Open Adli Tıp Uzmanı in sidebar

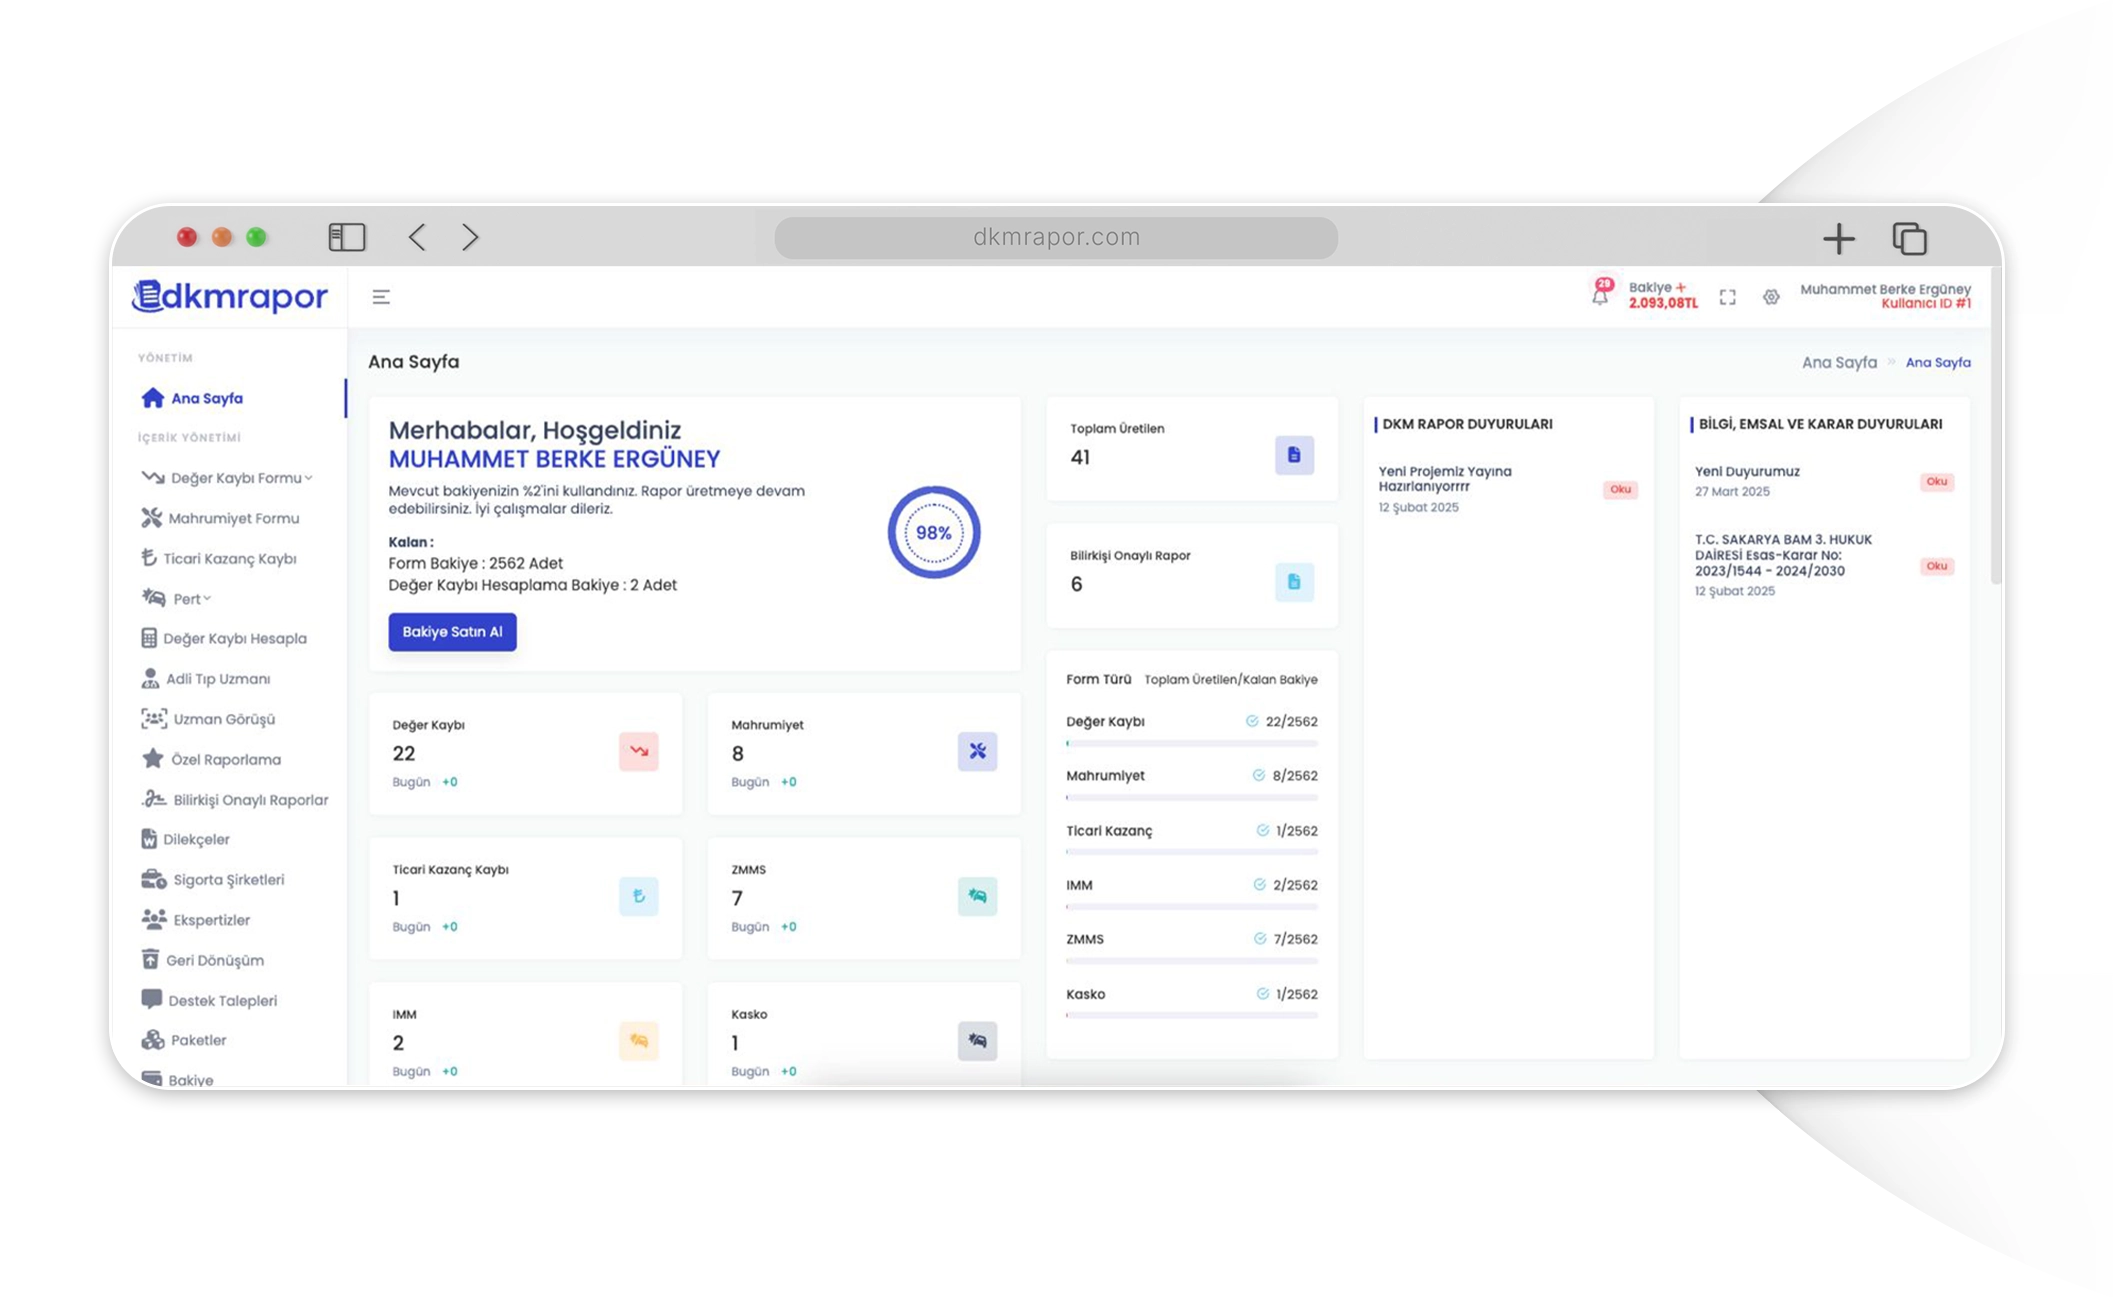pos(206,678)
